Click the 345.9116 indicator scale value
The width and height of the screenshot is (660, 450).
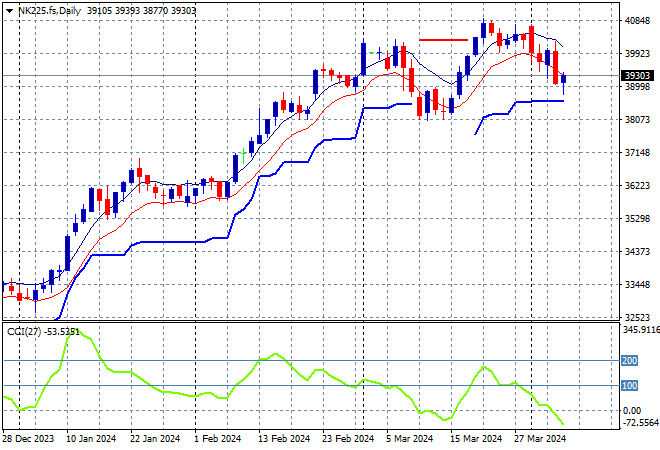point(641,330)
